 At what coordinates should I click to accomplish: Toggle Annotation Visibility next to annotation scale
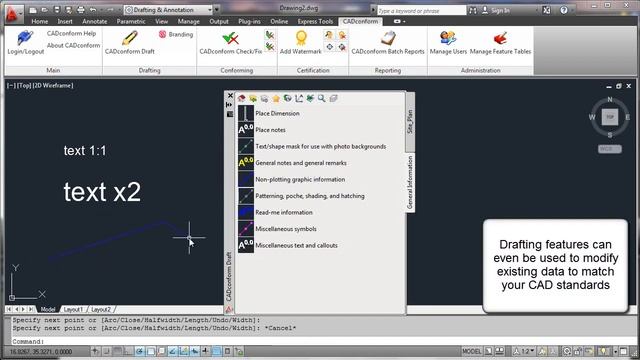coord(542,351)
